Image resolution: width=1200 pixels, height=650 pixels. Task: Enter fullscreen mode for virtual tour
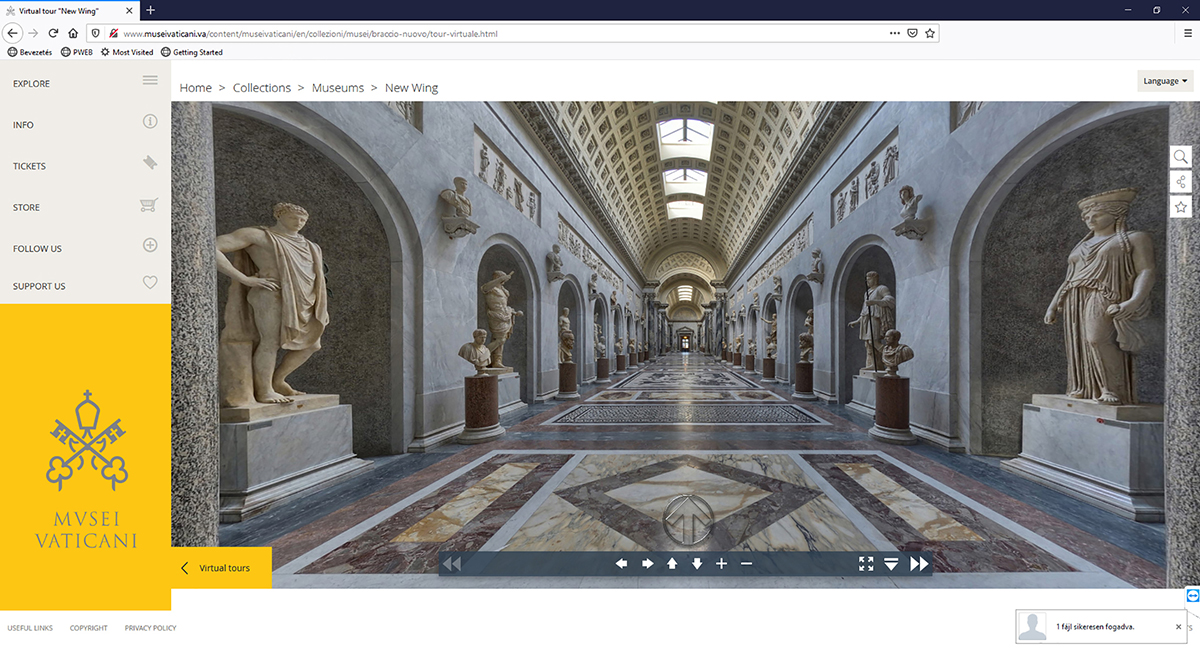[866, 564]
